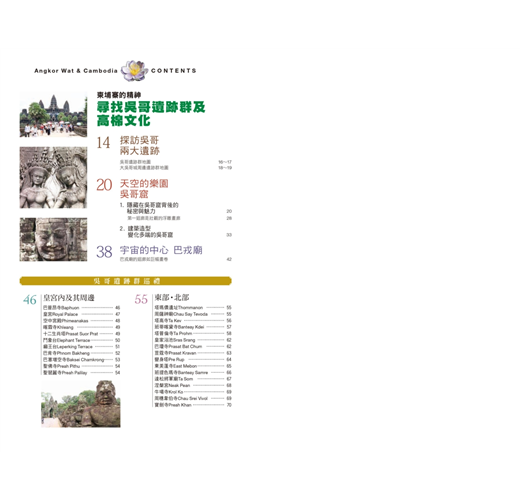Viewport: 520px width, 500px height.
Task: Click the Neak Pean entry
Action: click(193, 385)
